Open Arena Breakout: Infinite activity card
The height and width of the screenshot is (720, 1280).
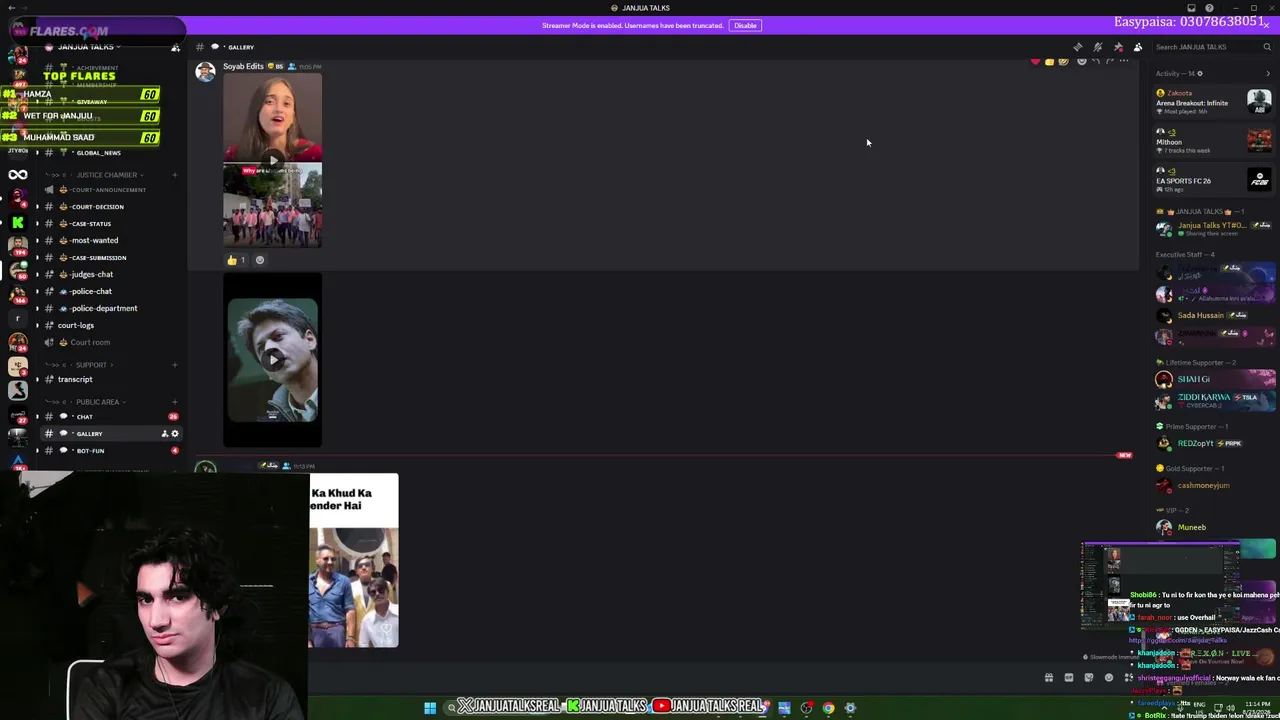click(x=1214, y=101)
